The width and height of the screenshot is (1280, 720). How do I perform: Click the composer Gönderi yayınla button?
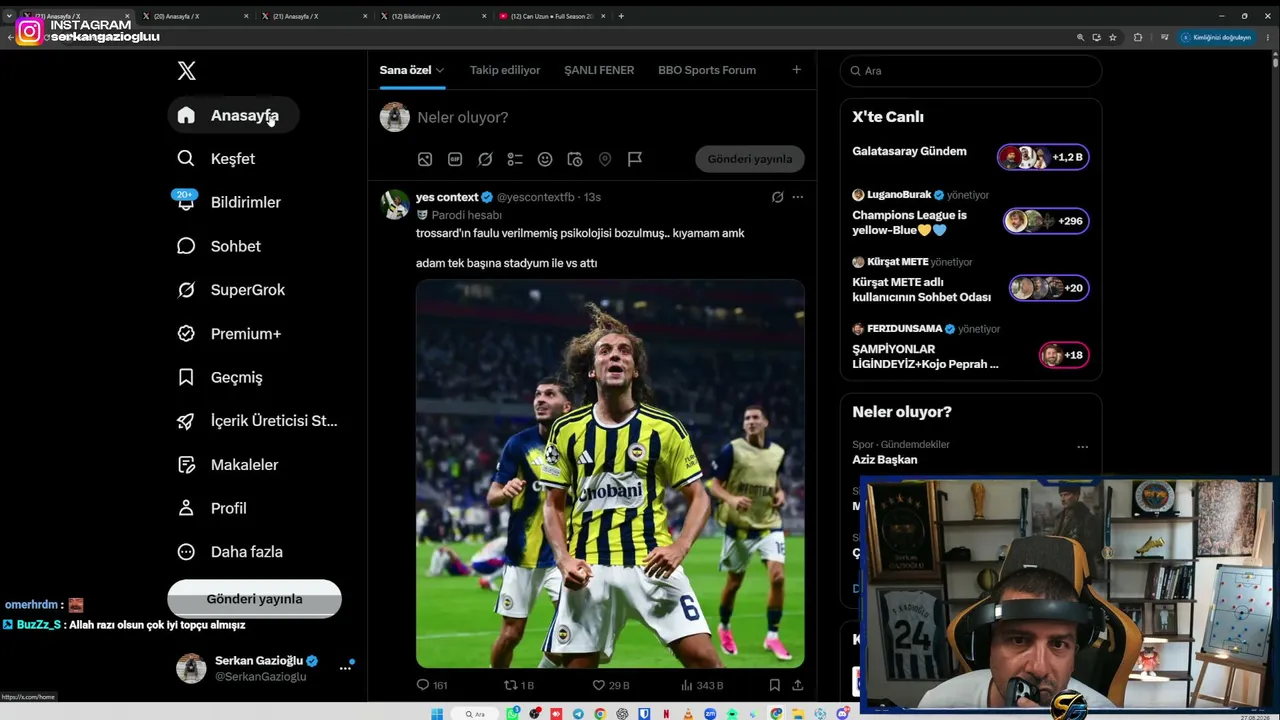(750, 159)
